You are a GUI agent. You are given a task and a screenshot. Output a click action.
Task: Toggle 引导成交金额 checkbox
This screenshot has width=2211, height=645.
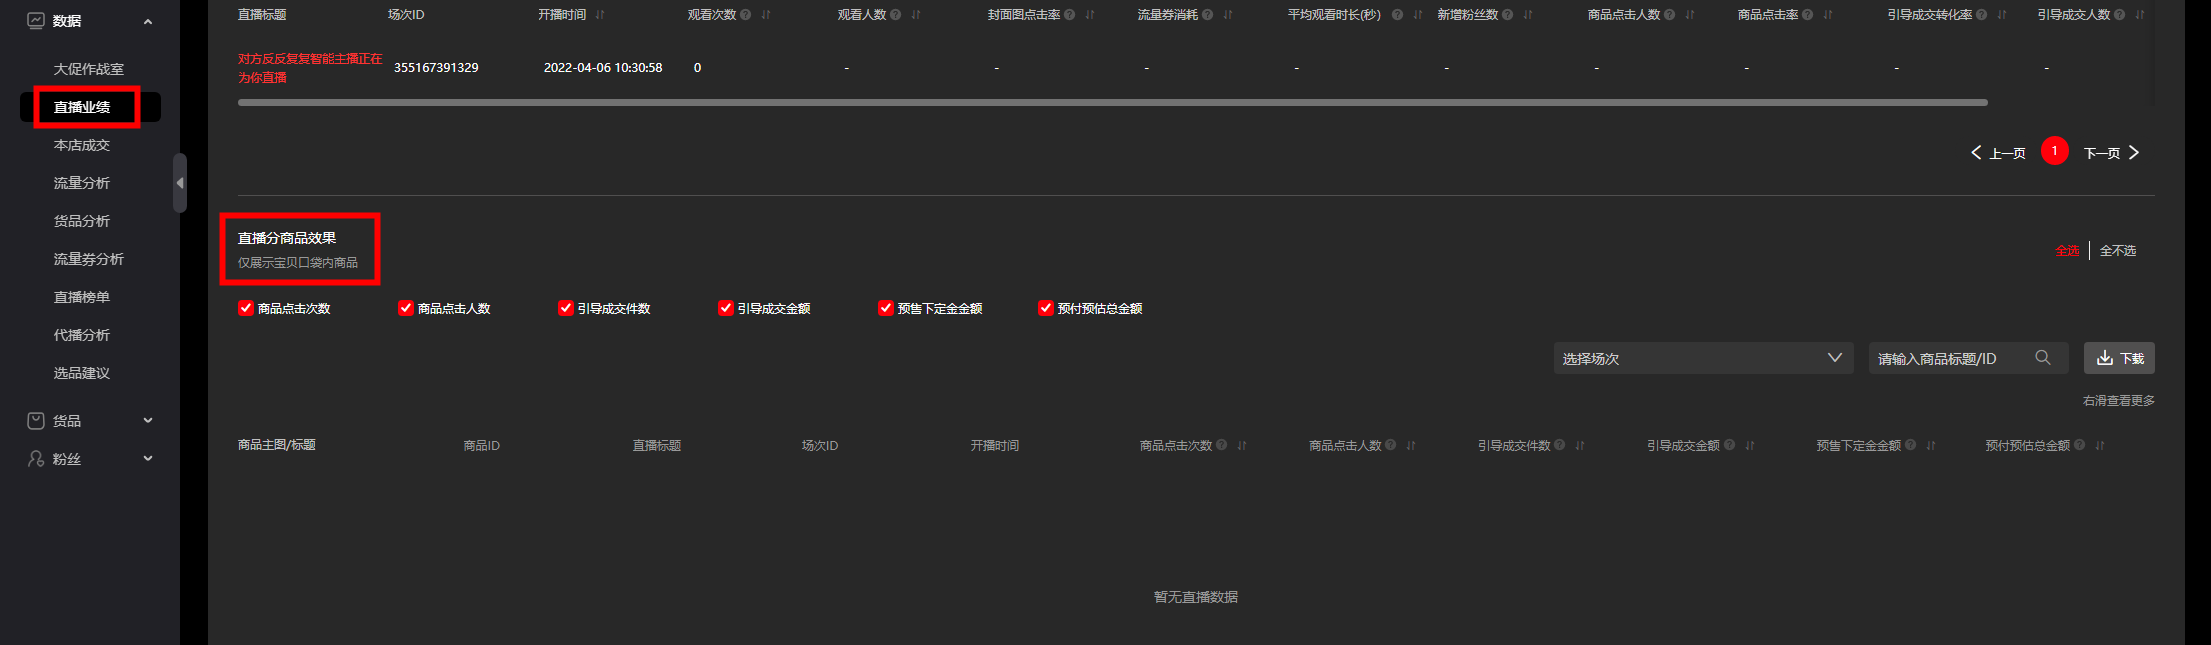pos(726,308)
